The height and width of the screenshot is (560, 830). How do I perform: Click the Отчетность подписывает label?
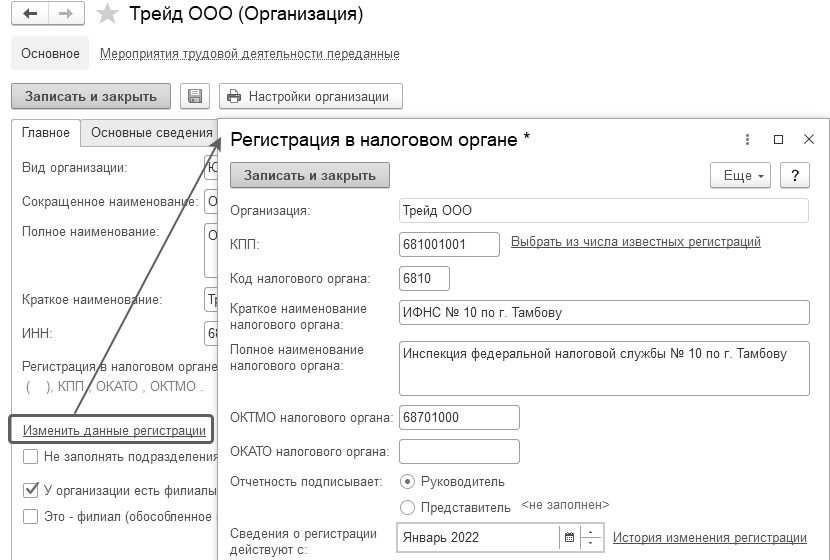coord(306,482)
